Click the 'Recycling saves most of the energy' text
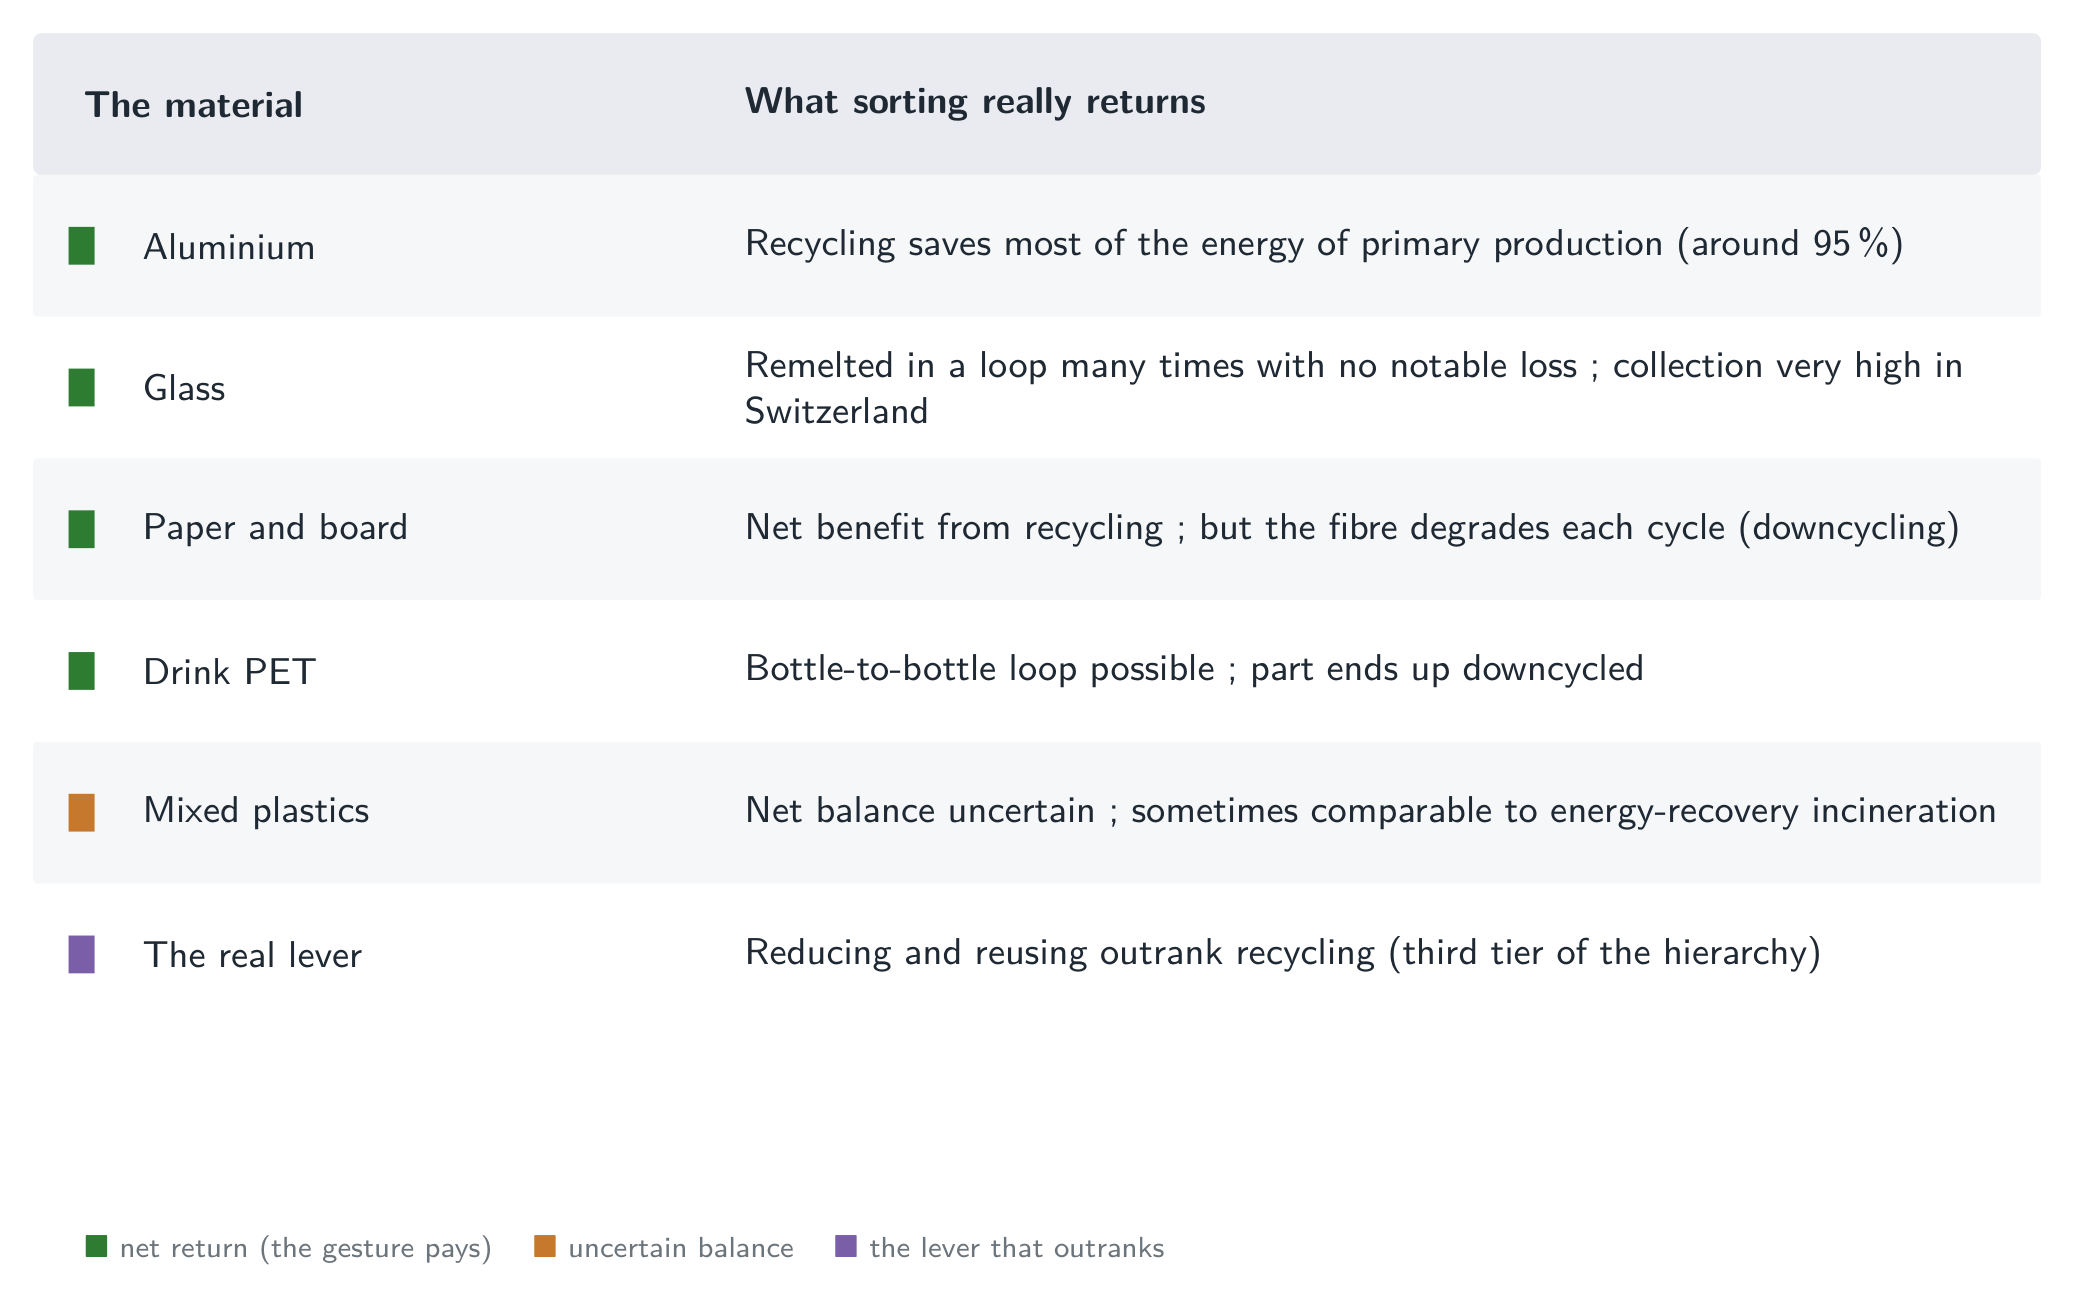This screenshot has height=1312, width=2075. pos(1324,244)
